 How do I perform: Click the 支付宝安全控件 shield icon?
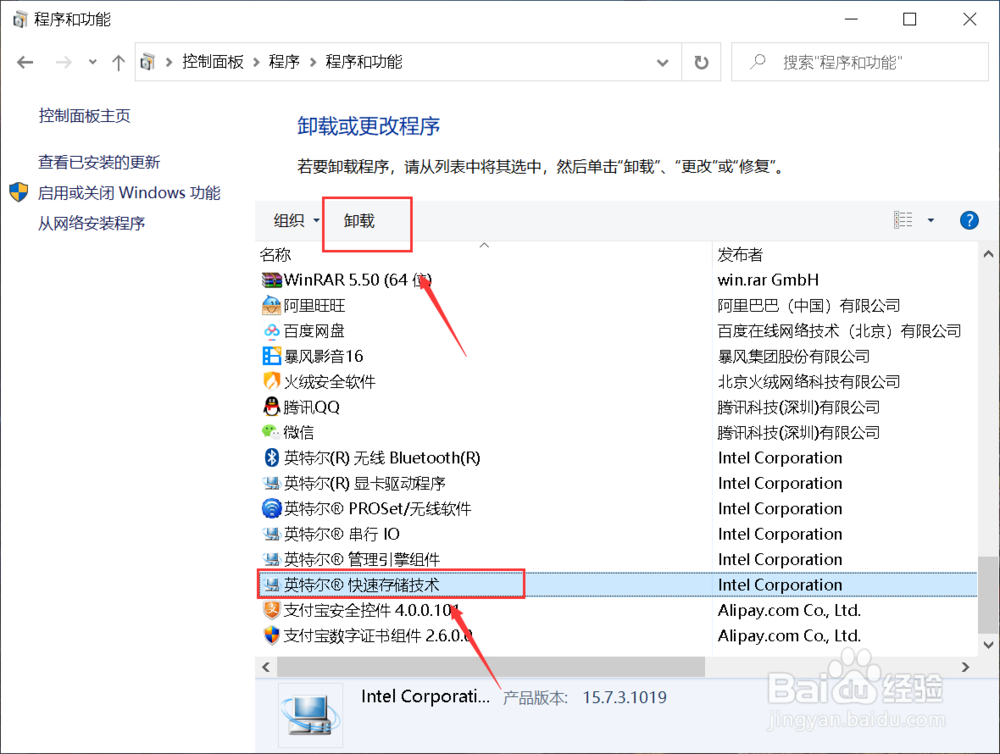[x=272, y=610]
